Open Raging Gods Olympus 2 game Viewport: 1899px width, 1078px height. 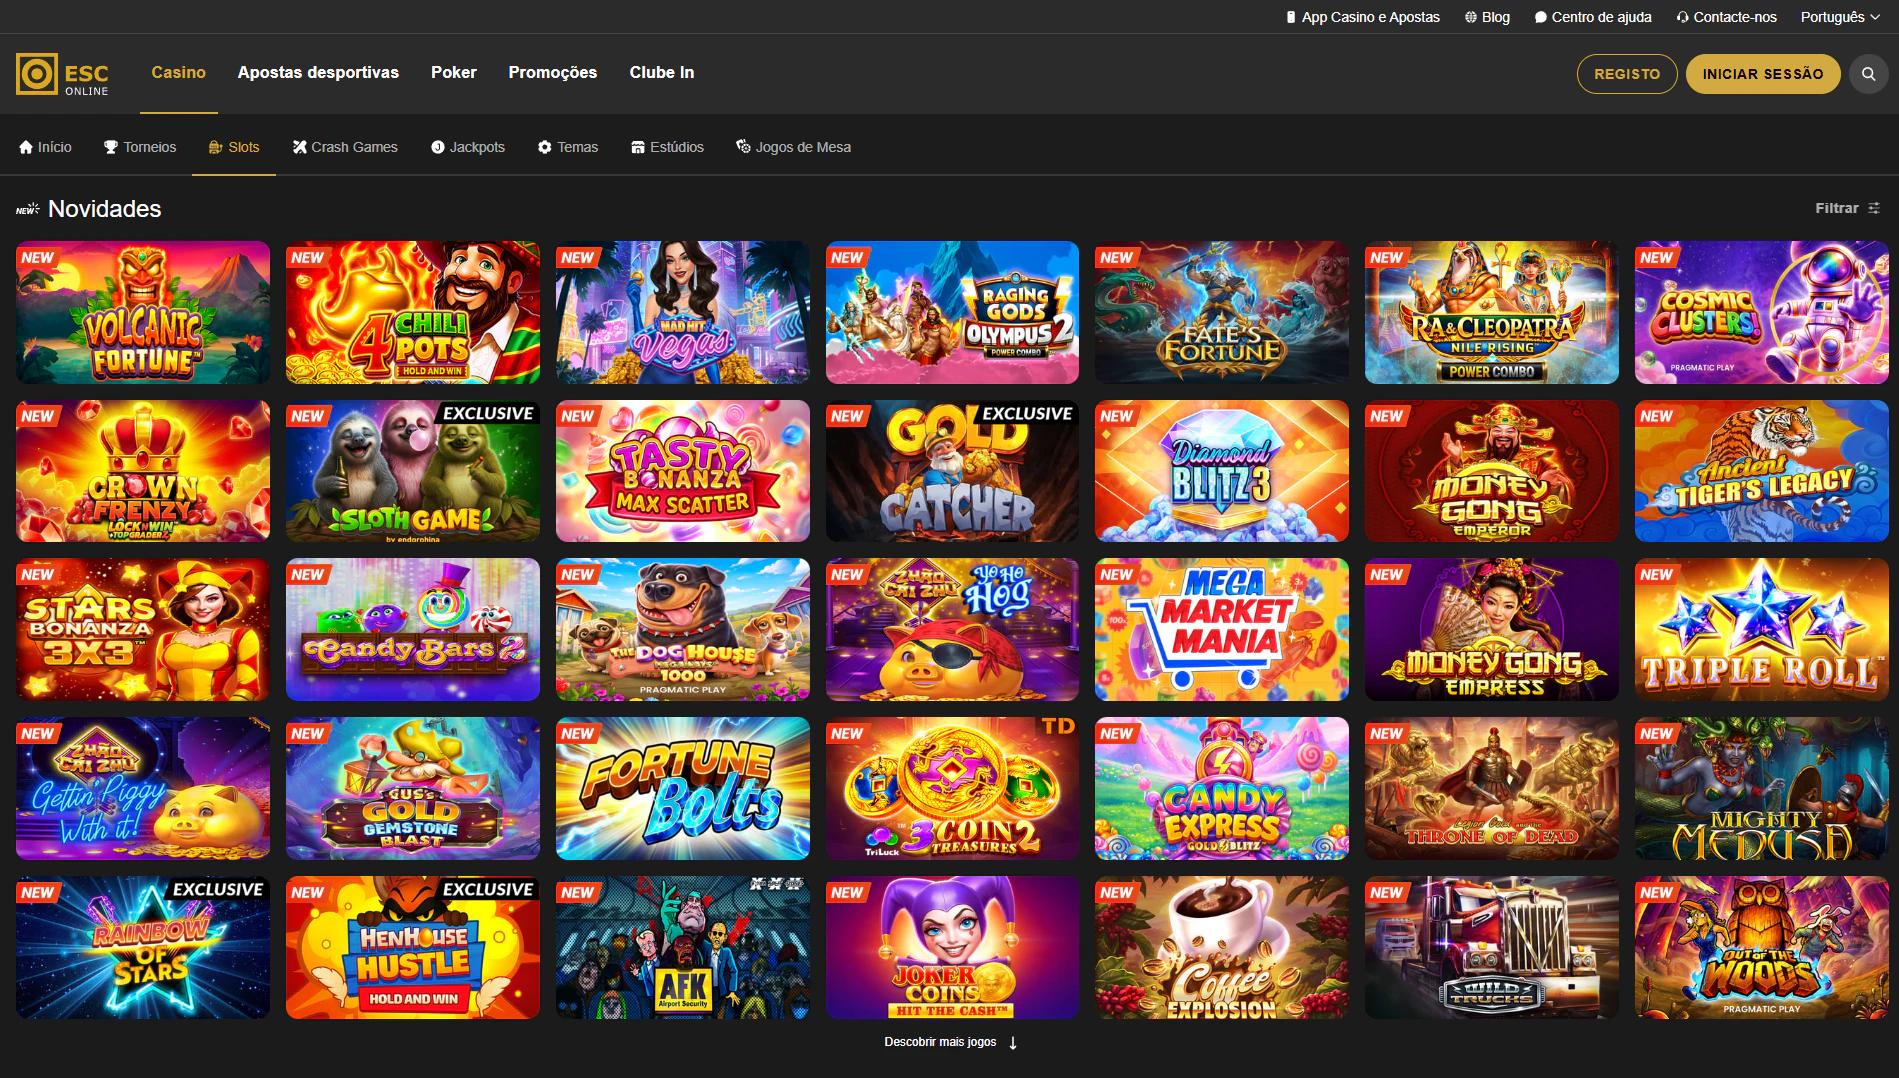click(952, 312)
